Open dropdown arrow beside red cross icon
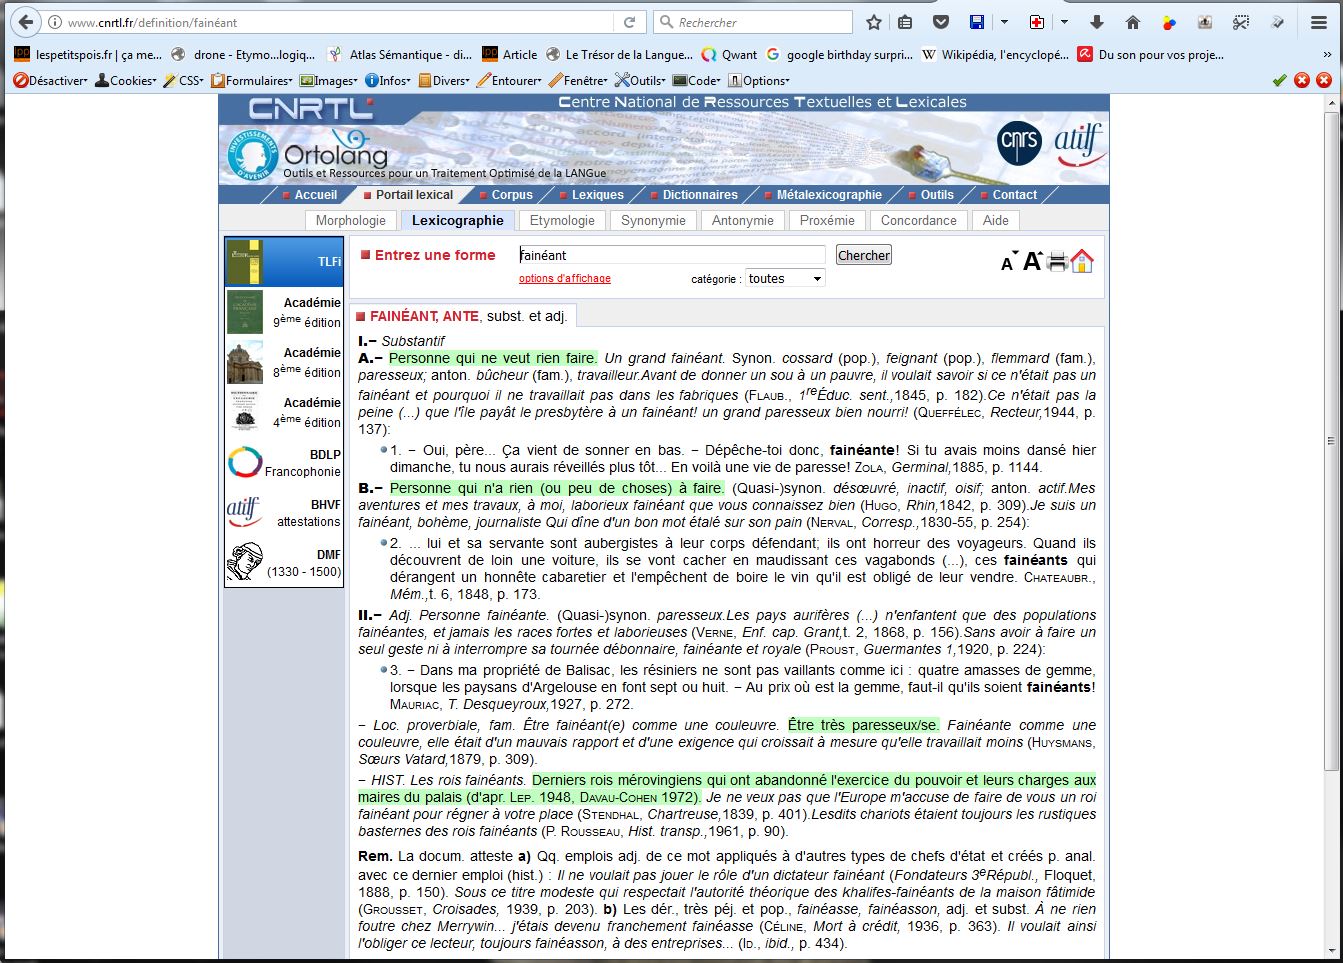Viewport: 1343px width, 963px height. point(1064,22)
